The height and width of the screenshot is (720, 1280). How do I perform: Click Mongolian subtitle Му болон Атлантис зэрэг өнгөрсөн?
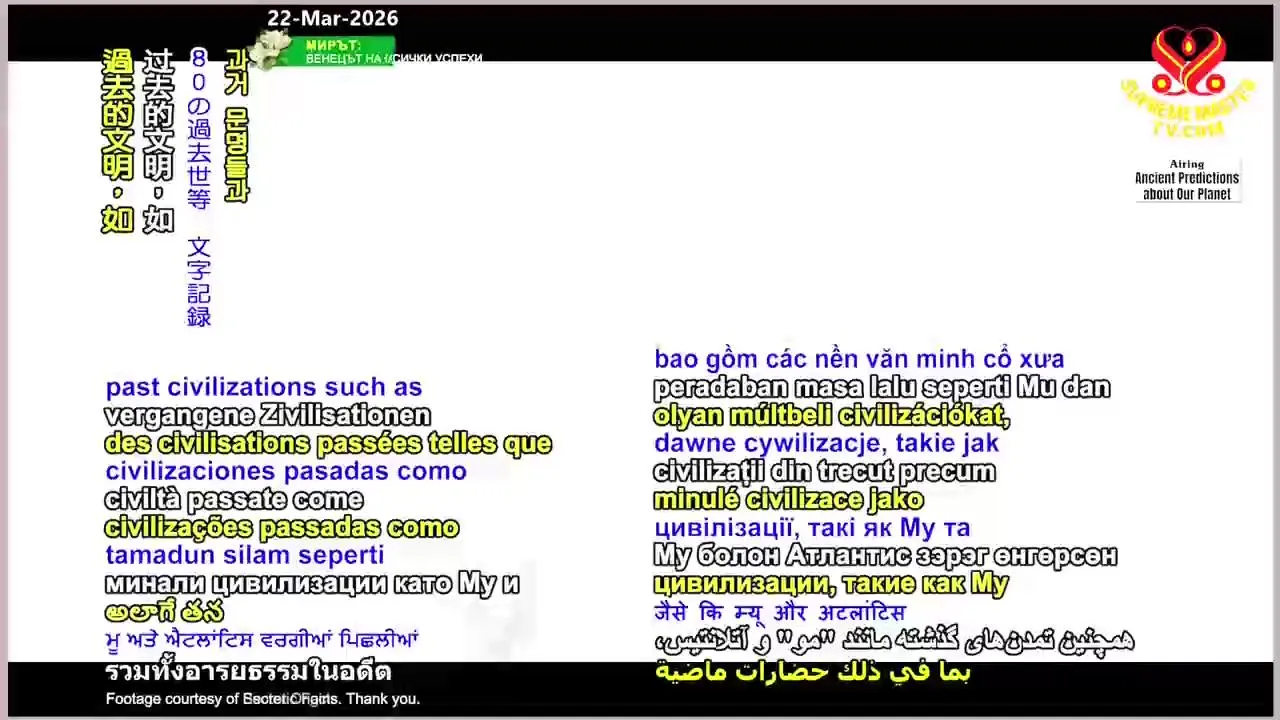pyautogui.click(x=885, y=555)
